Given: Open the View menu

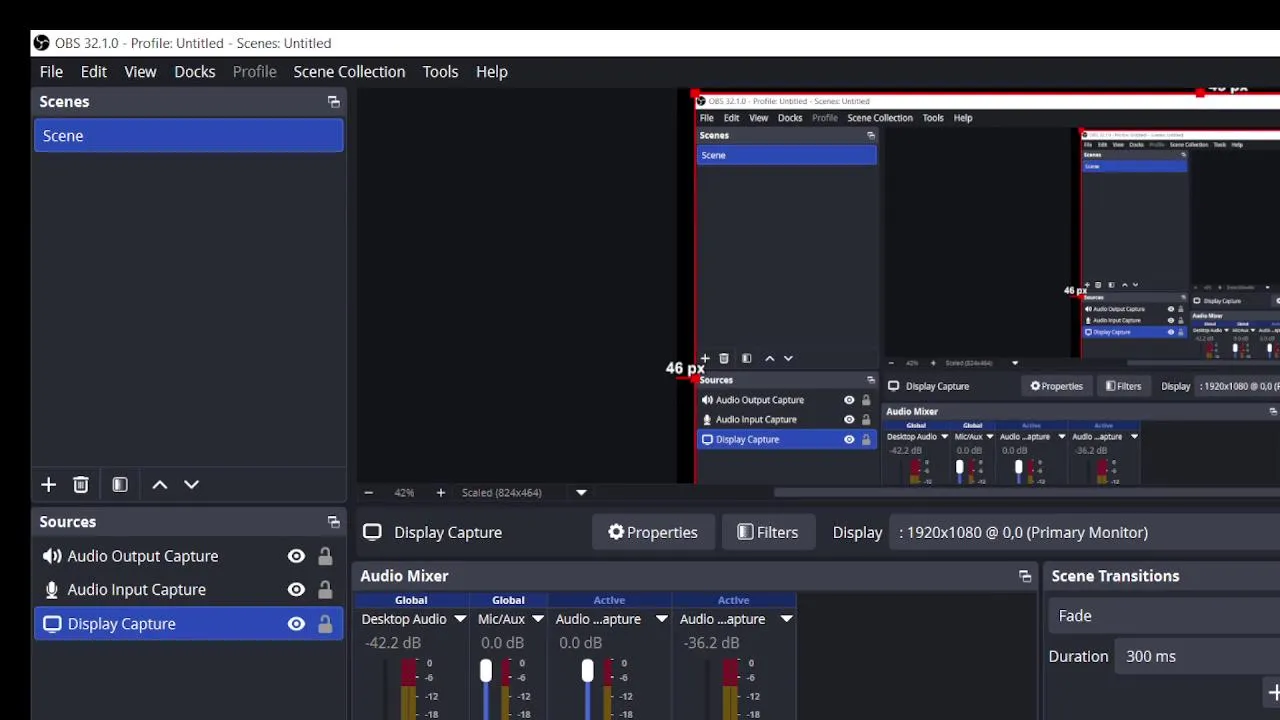Looking at the screenshot, I should [x=140, y=72].
